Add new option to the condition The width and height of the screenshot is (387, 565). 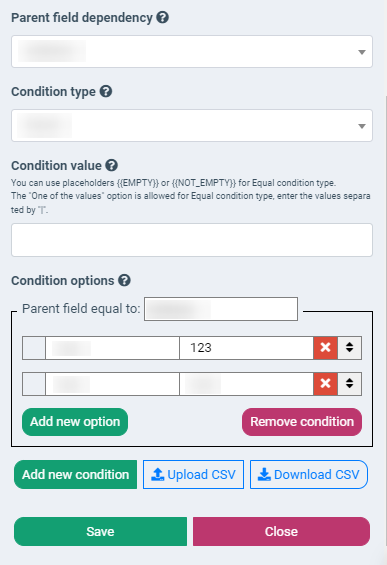pos(75,422)
